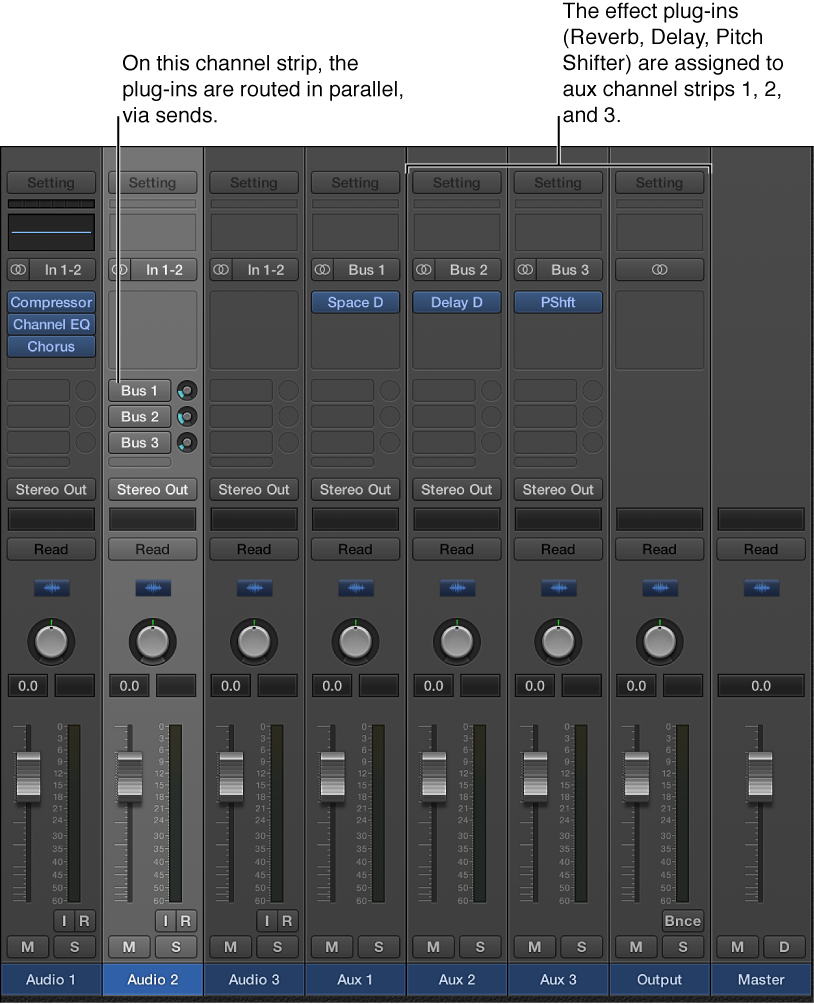The width and height of the screenshot is (814, 1004).
Task: Open the Read automation mode menu on Master
Action: tap(760, 549)
